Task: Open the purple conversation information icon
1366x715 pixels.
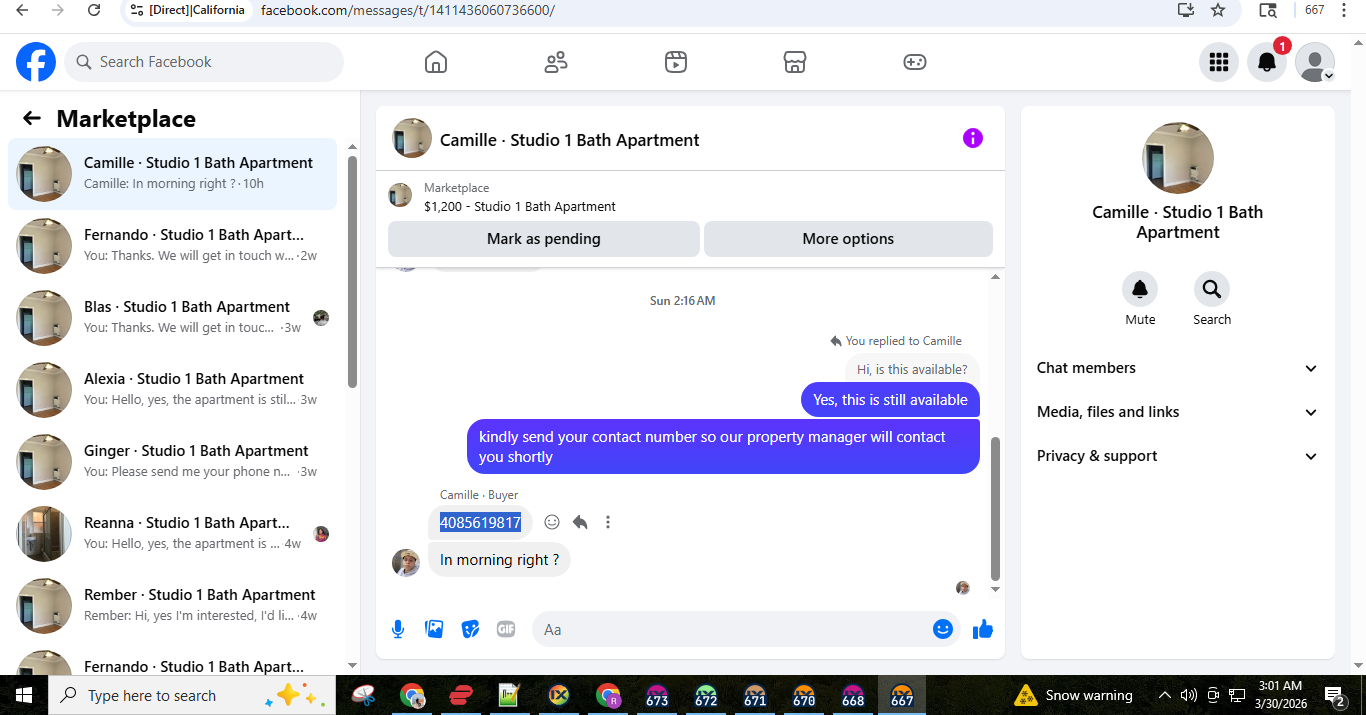Action: (973, 139)
